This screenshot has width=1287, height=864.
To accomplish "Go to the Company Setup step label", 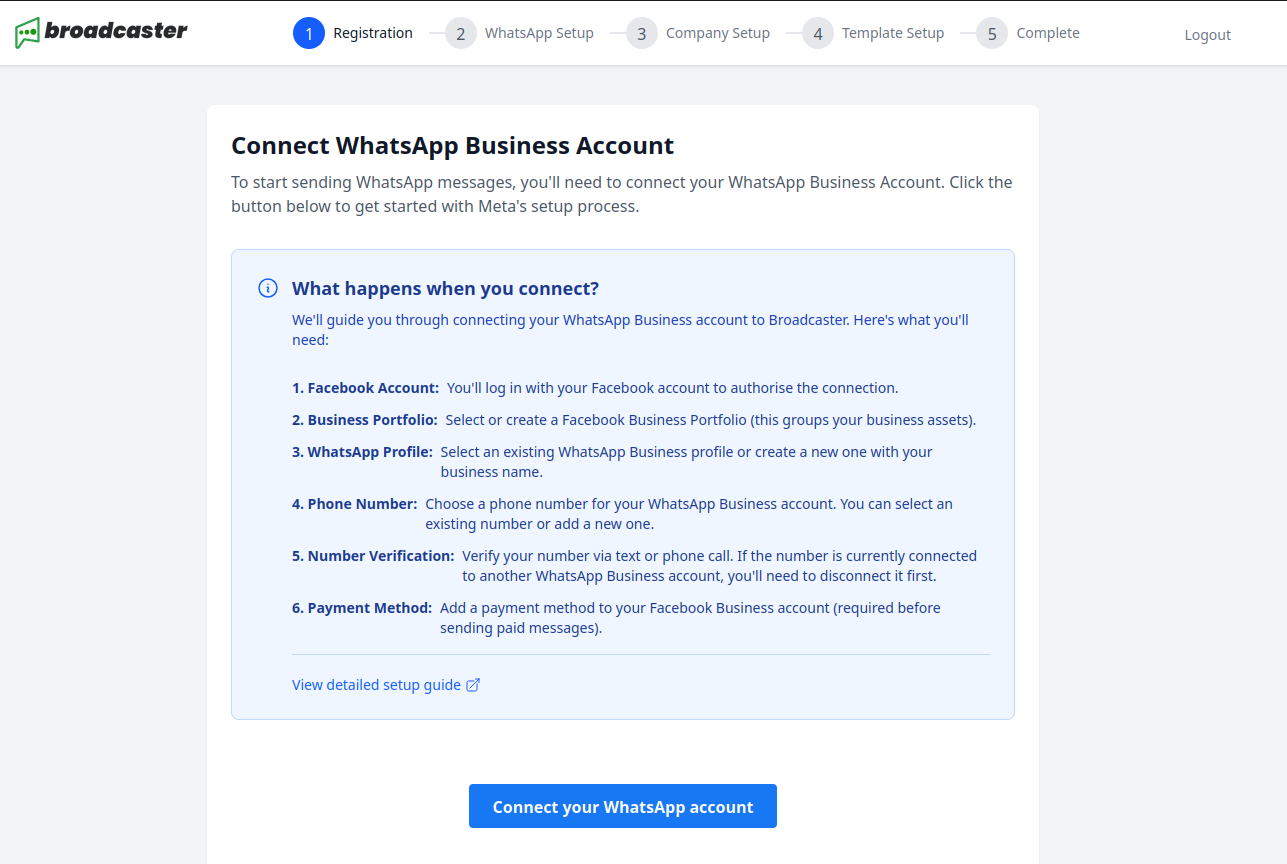I will click(718, 33).
